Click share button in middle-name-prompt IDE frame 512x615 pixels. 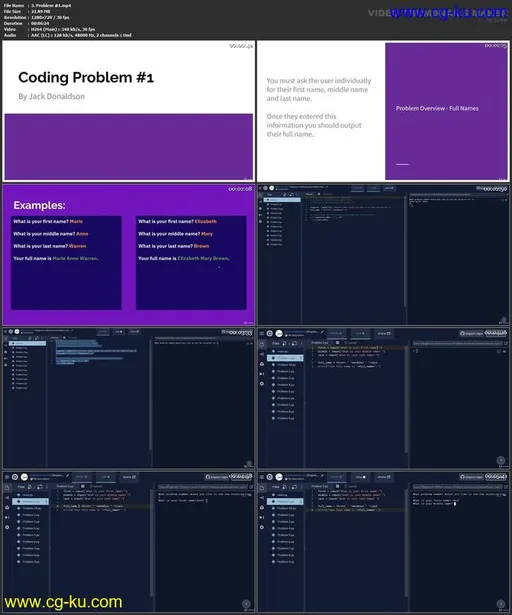tap(384, 477)
